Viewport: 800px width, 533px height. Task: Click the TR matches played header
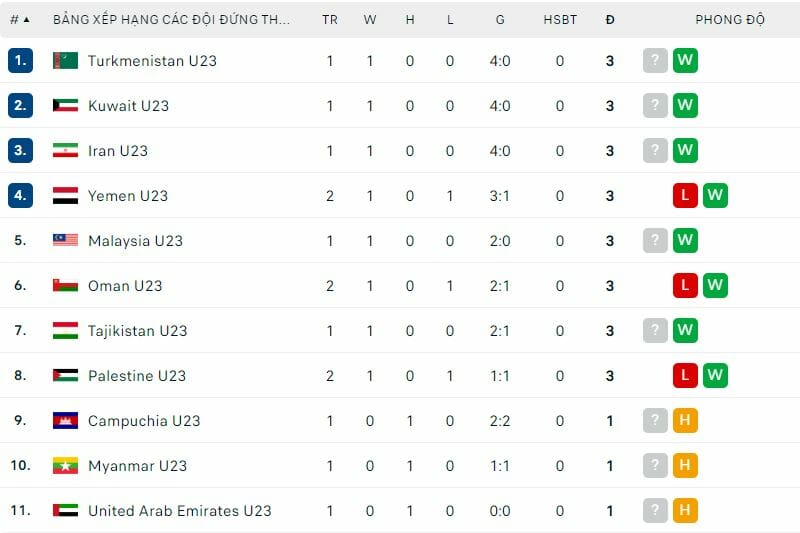[x=330, y=20]
